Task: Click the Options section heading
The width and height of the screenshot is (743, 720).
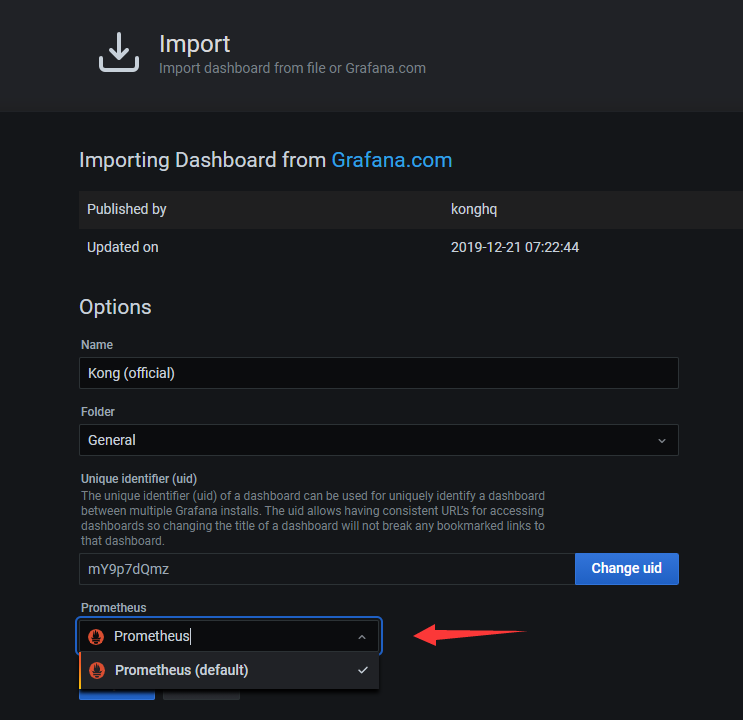Action: (115, 307)
